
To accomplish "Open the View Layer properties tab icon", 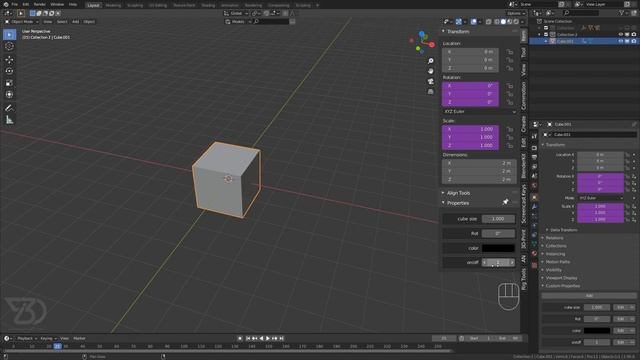I will click(534, 167).
